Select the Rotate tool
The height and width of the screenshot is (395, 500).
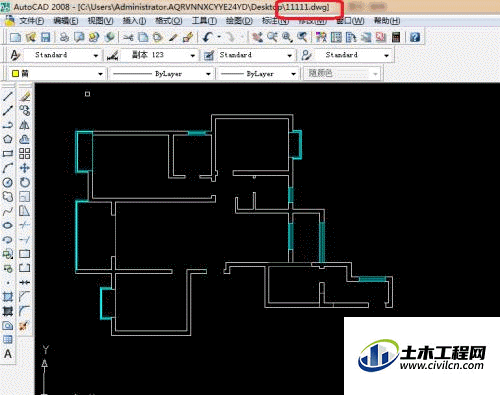click(24, 182)
